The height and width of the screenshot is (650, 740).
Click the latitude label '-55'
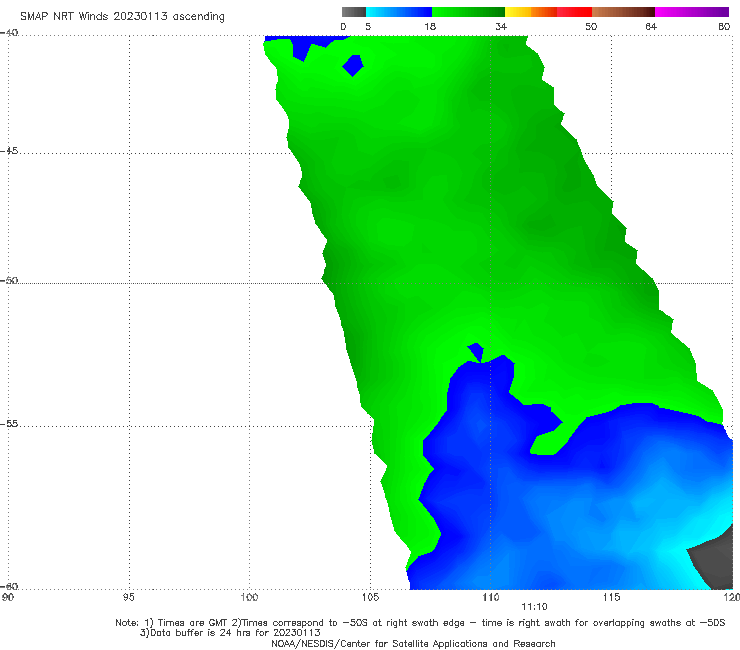click(9, 424)
